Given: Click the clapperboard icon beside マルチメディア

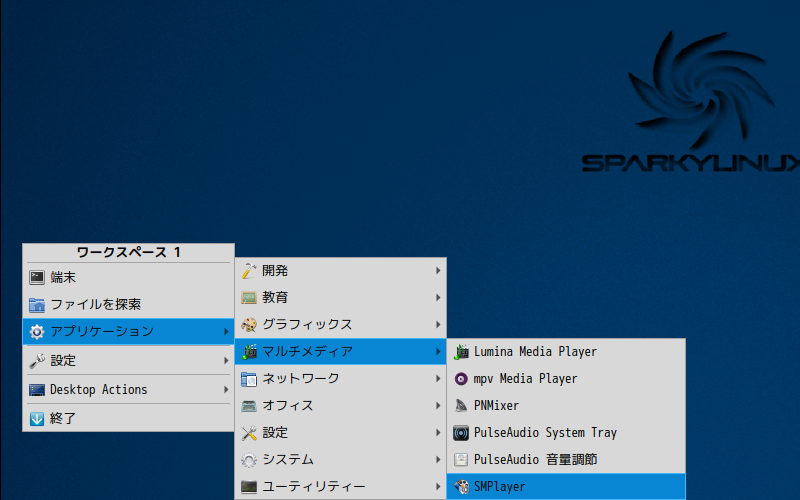Looking at the screenshot, I should coord(249,352).
